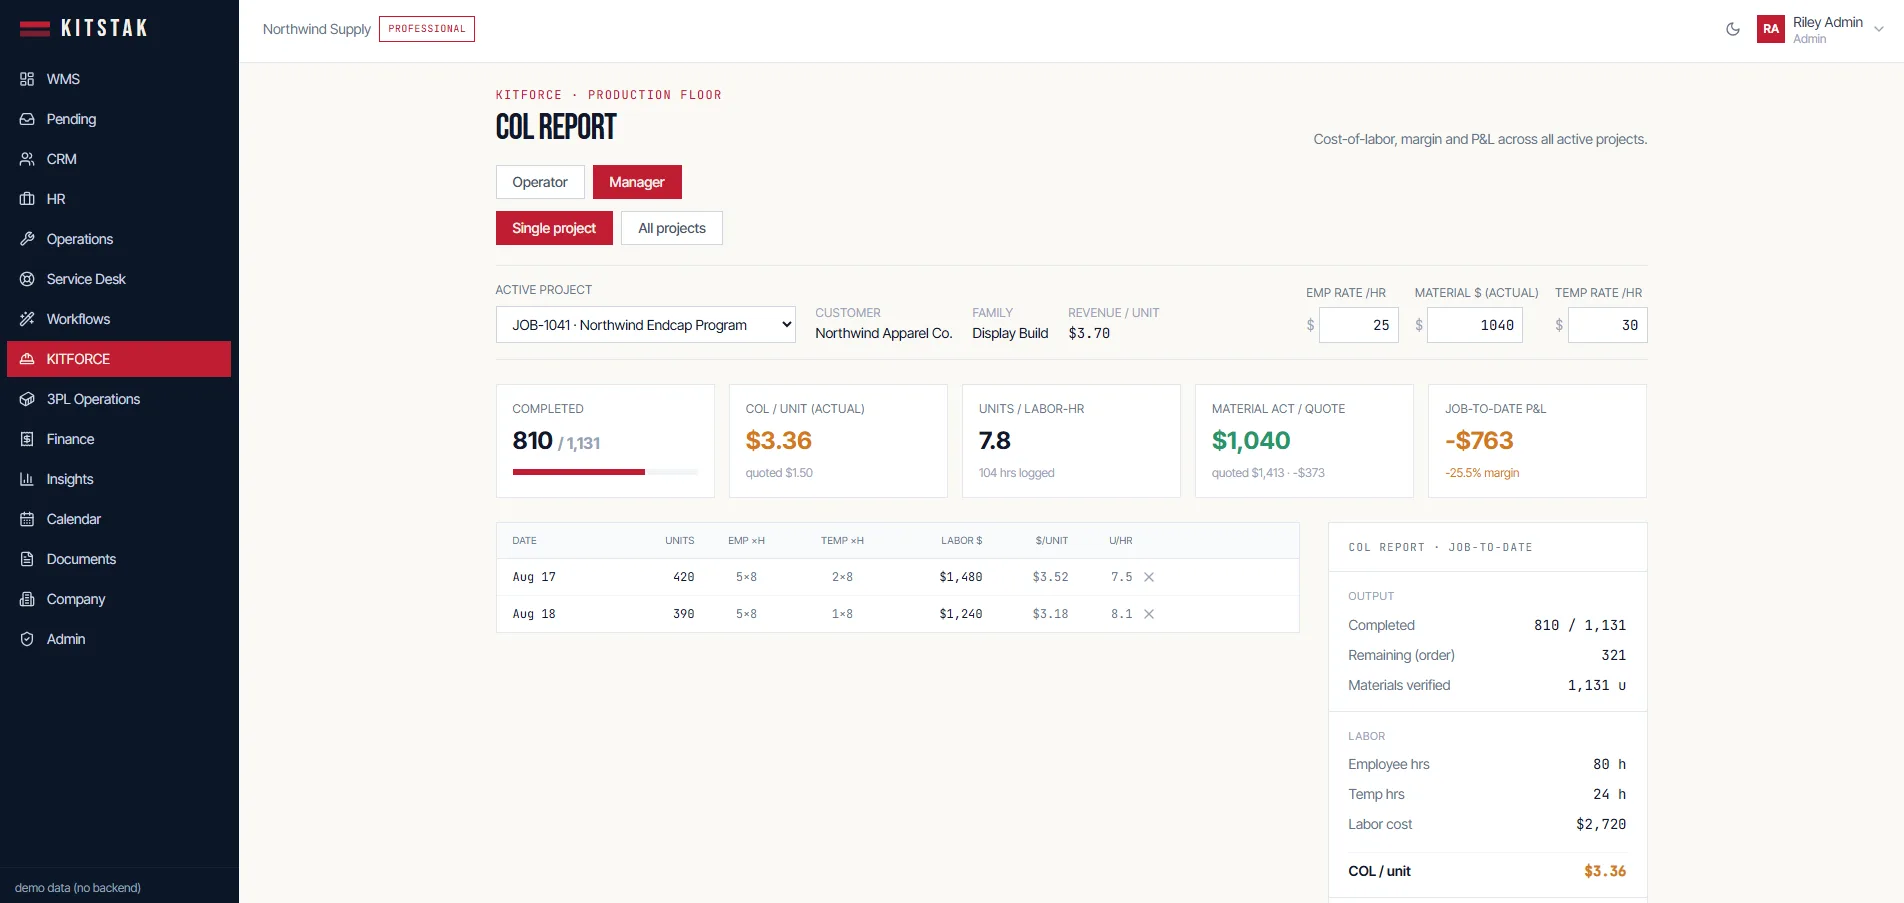Click the CRM people icon
Viewport: 1904px width, 903px height.
pos(27,159)
